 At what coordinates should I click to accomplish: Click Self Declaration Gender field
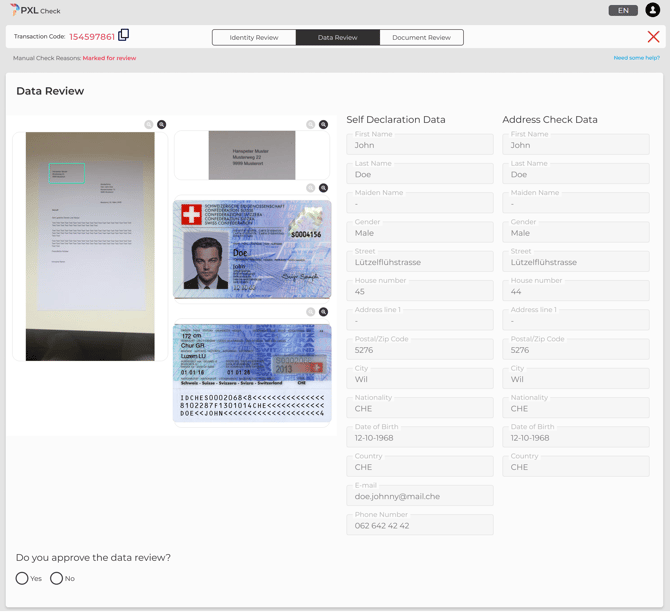click(x=420, y=232)
